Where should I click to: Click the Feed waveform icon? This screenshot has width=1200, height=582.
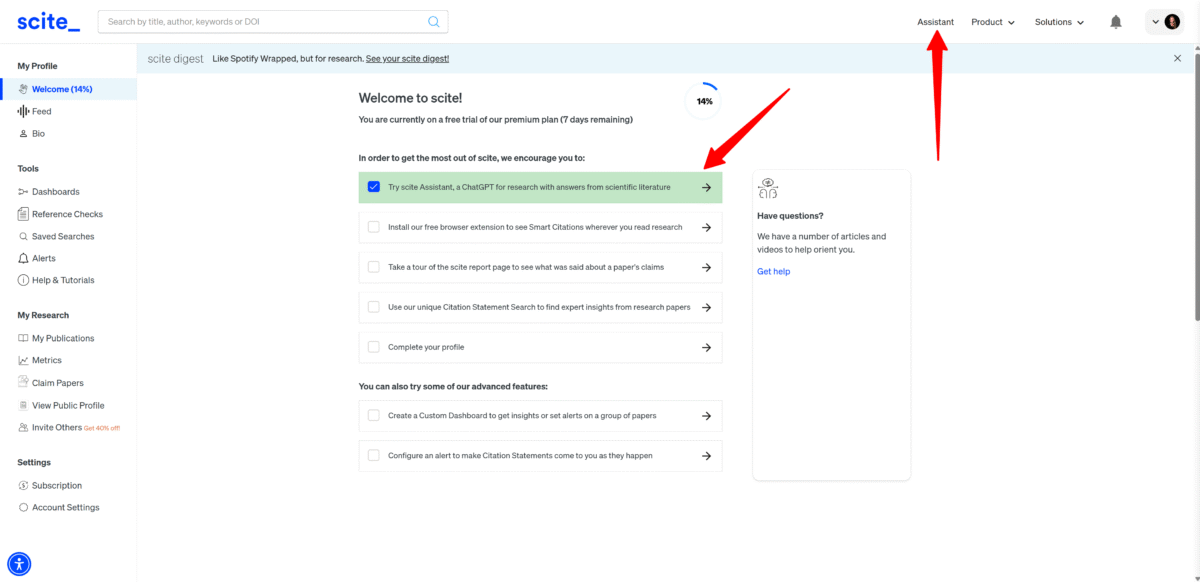[23, 111]
